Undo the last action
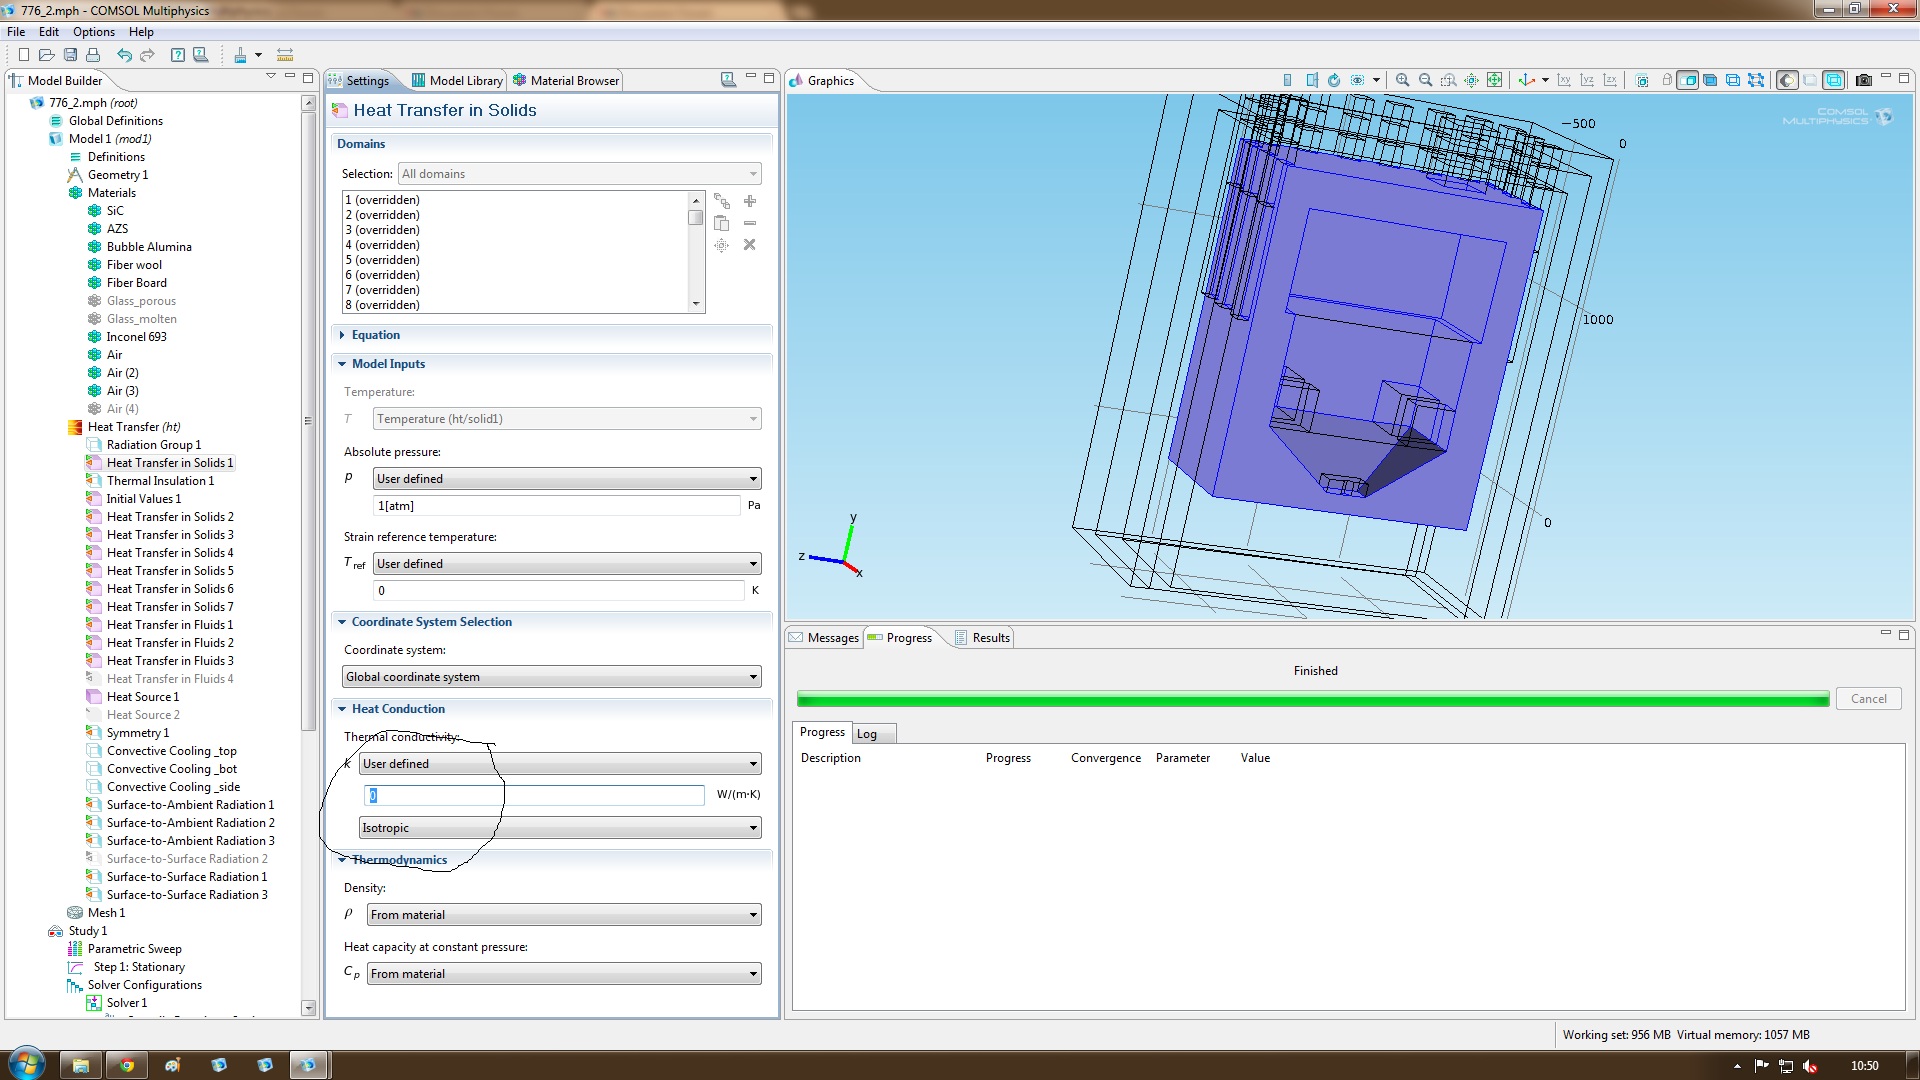Image resolution: width=1920 pixels, height=1080 pixels. tap(124, 55)
